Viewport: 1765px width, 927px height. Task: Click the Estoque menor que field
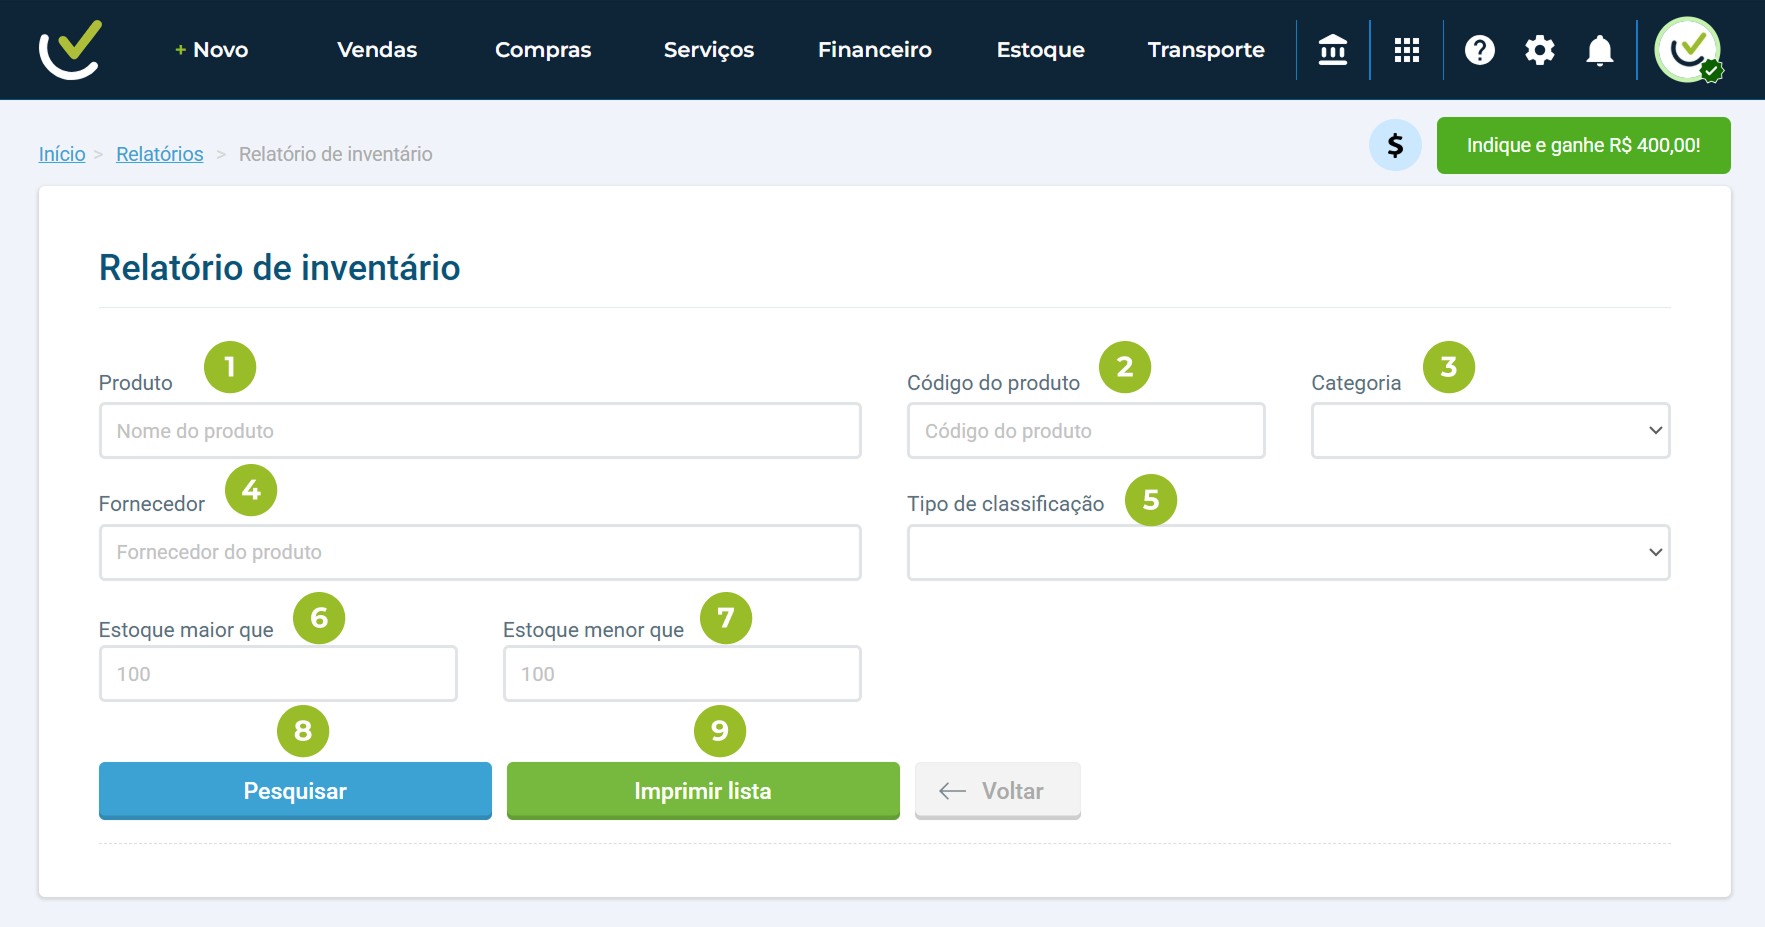pyautogui.click(x=682, y=674)
